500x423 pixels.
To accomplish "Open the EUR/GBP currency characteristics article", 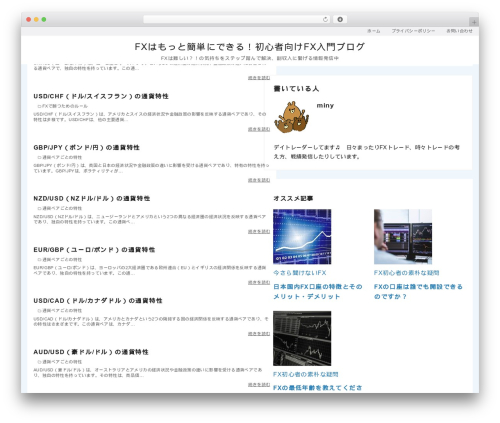I will pos(94,250).
